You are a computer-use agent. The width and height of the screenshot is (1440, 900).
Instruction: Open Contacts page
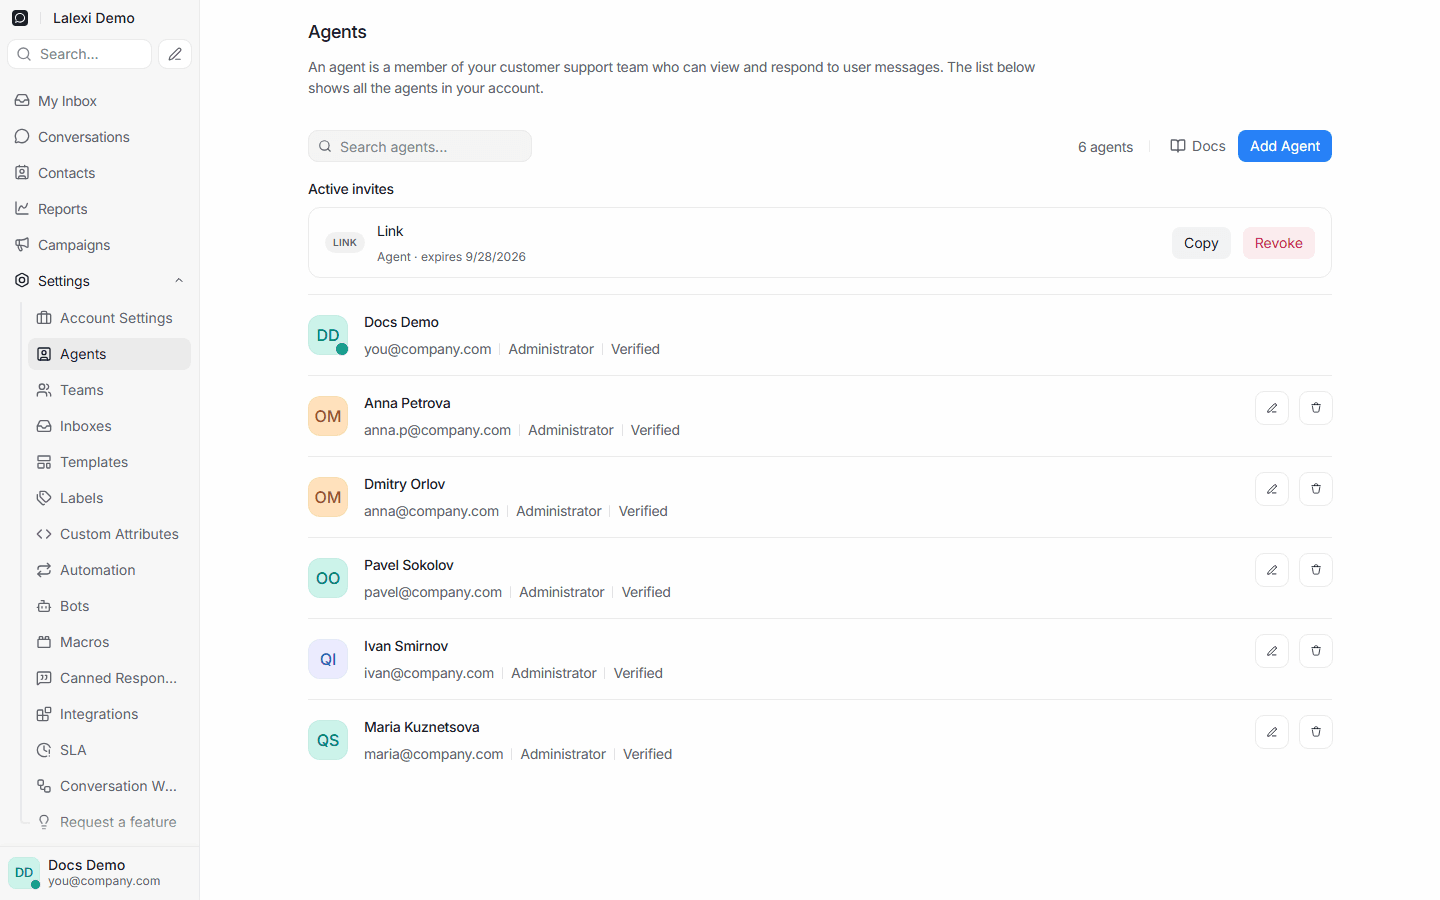(x=99, y=173)
